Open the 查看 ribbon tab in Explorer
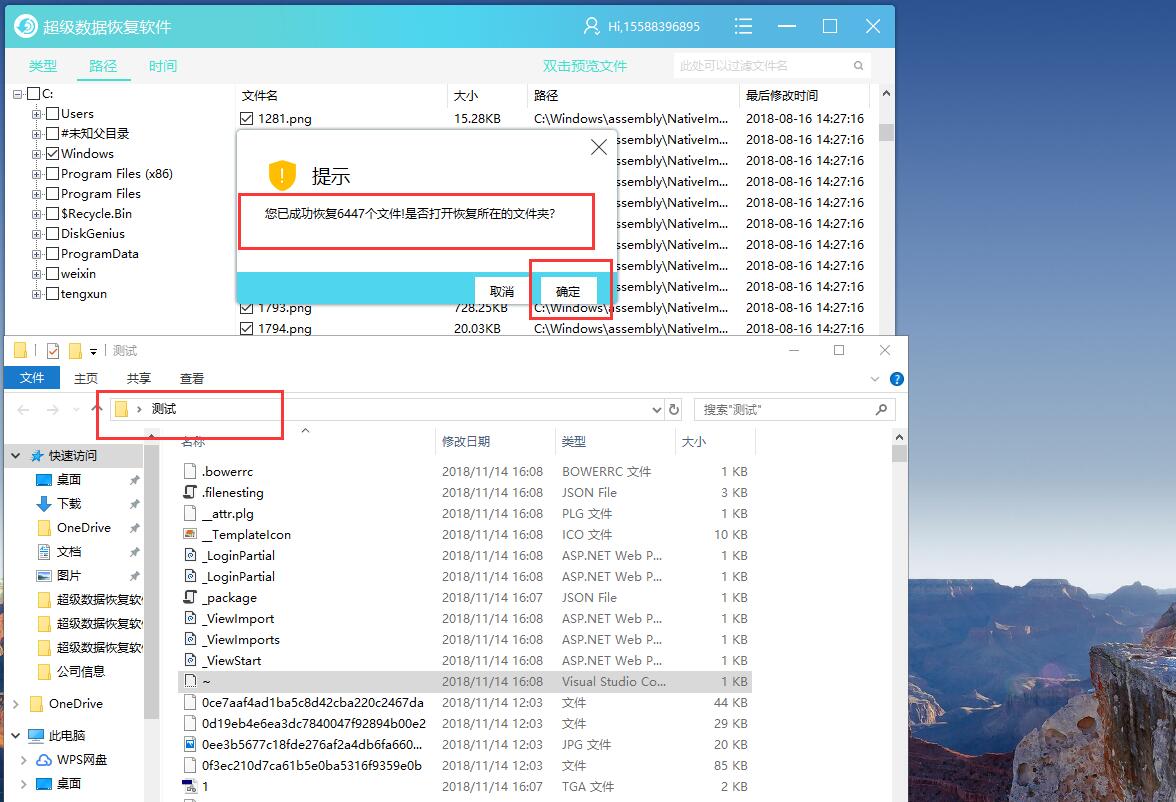Image resolution: width=1176 pixels, height=802 pixels. pos(191,378)
